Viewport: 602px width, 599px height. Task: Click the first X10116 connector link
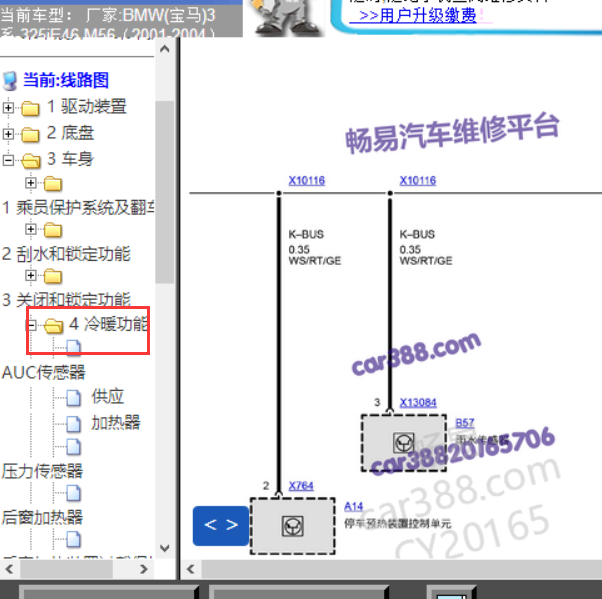(307, 181)
